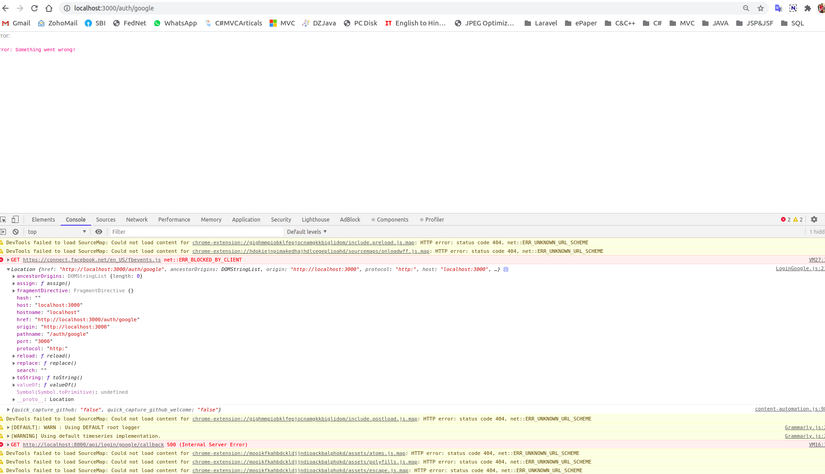This screenshot has height=474, width=825.
Task: Collapse the Location object in console
Action: click(8, 269)
